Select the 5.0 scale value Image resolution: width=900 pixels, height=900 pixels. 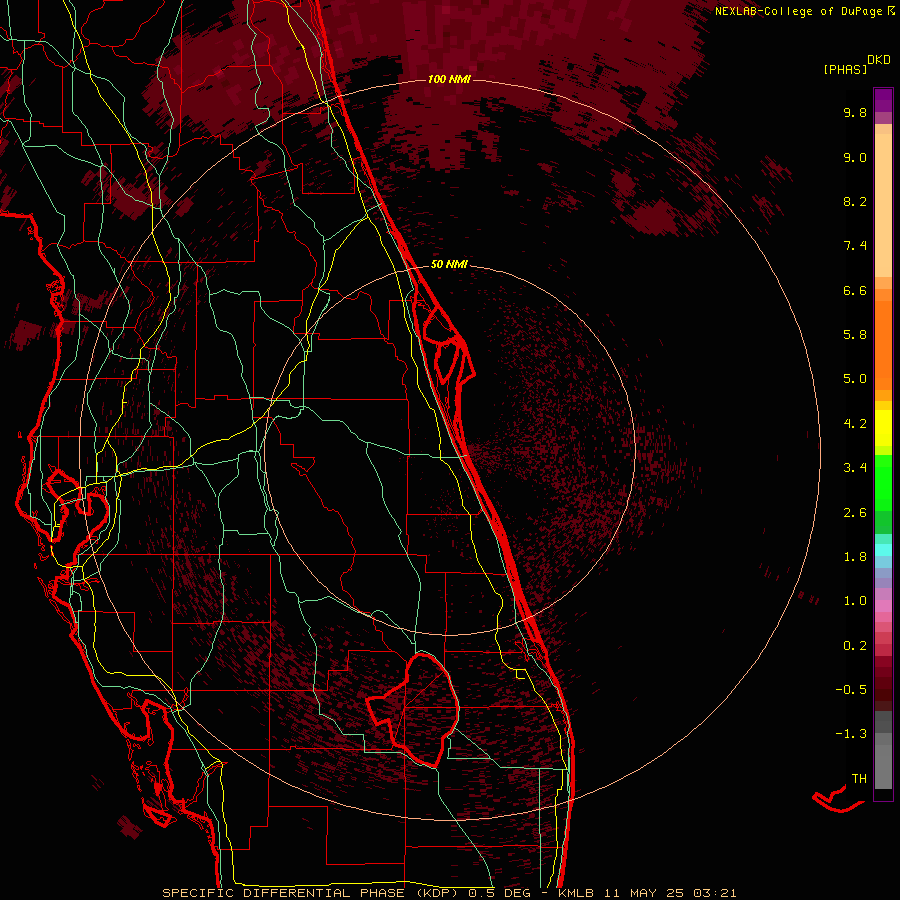[855, 379]
